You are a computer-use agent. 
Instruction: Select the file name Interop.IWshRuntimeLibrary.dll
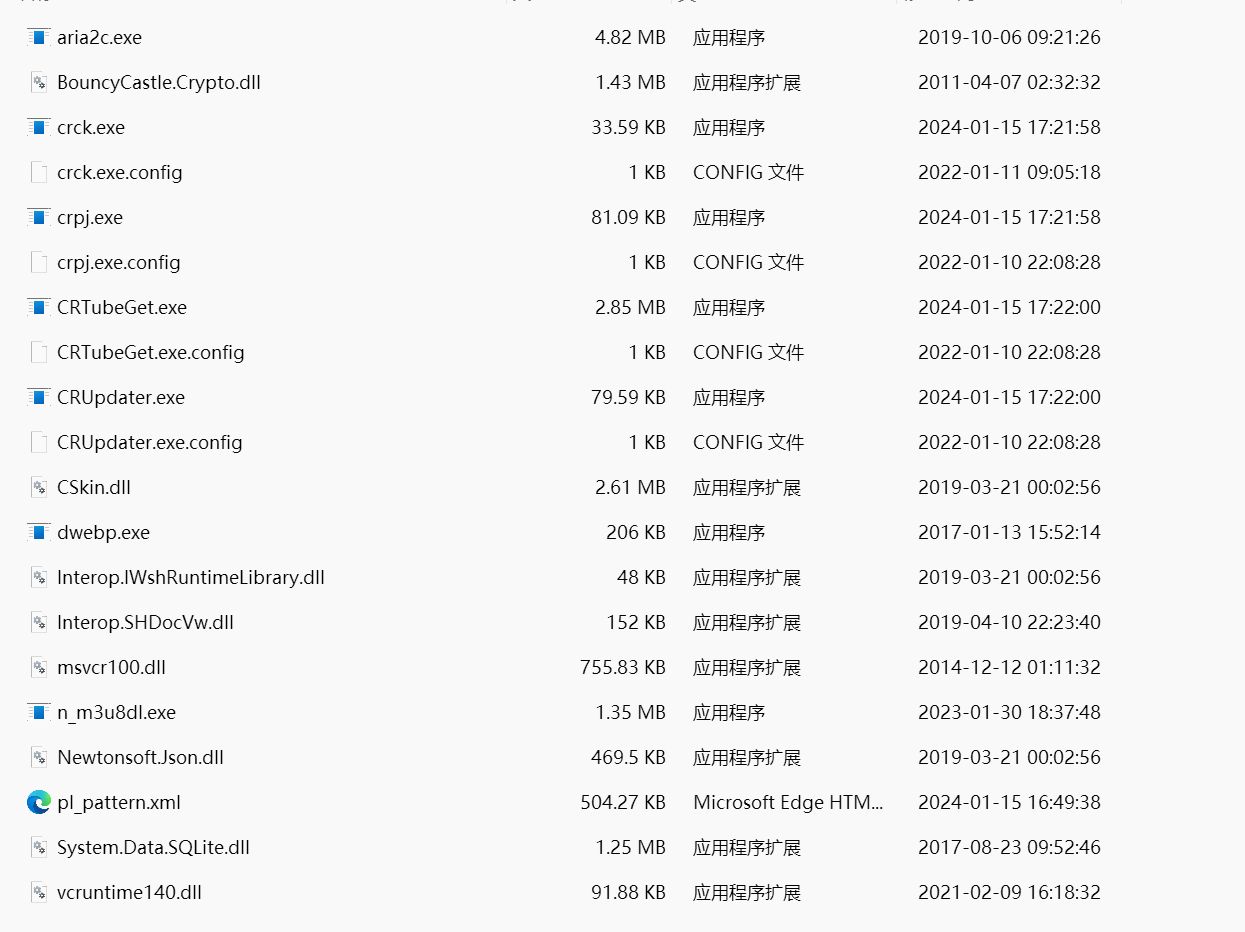click(x=191, y=578)
